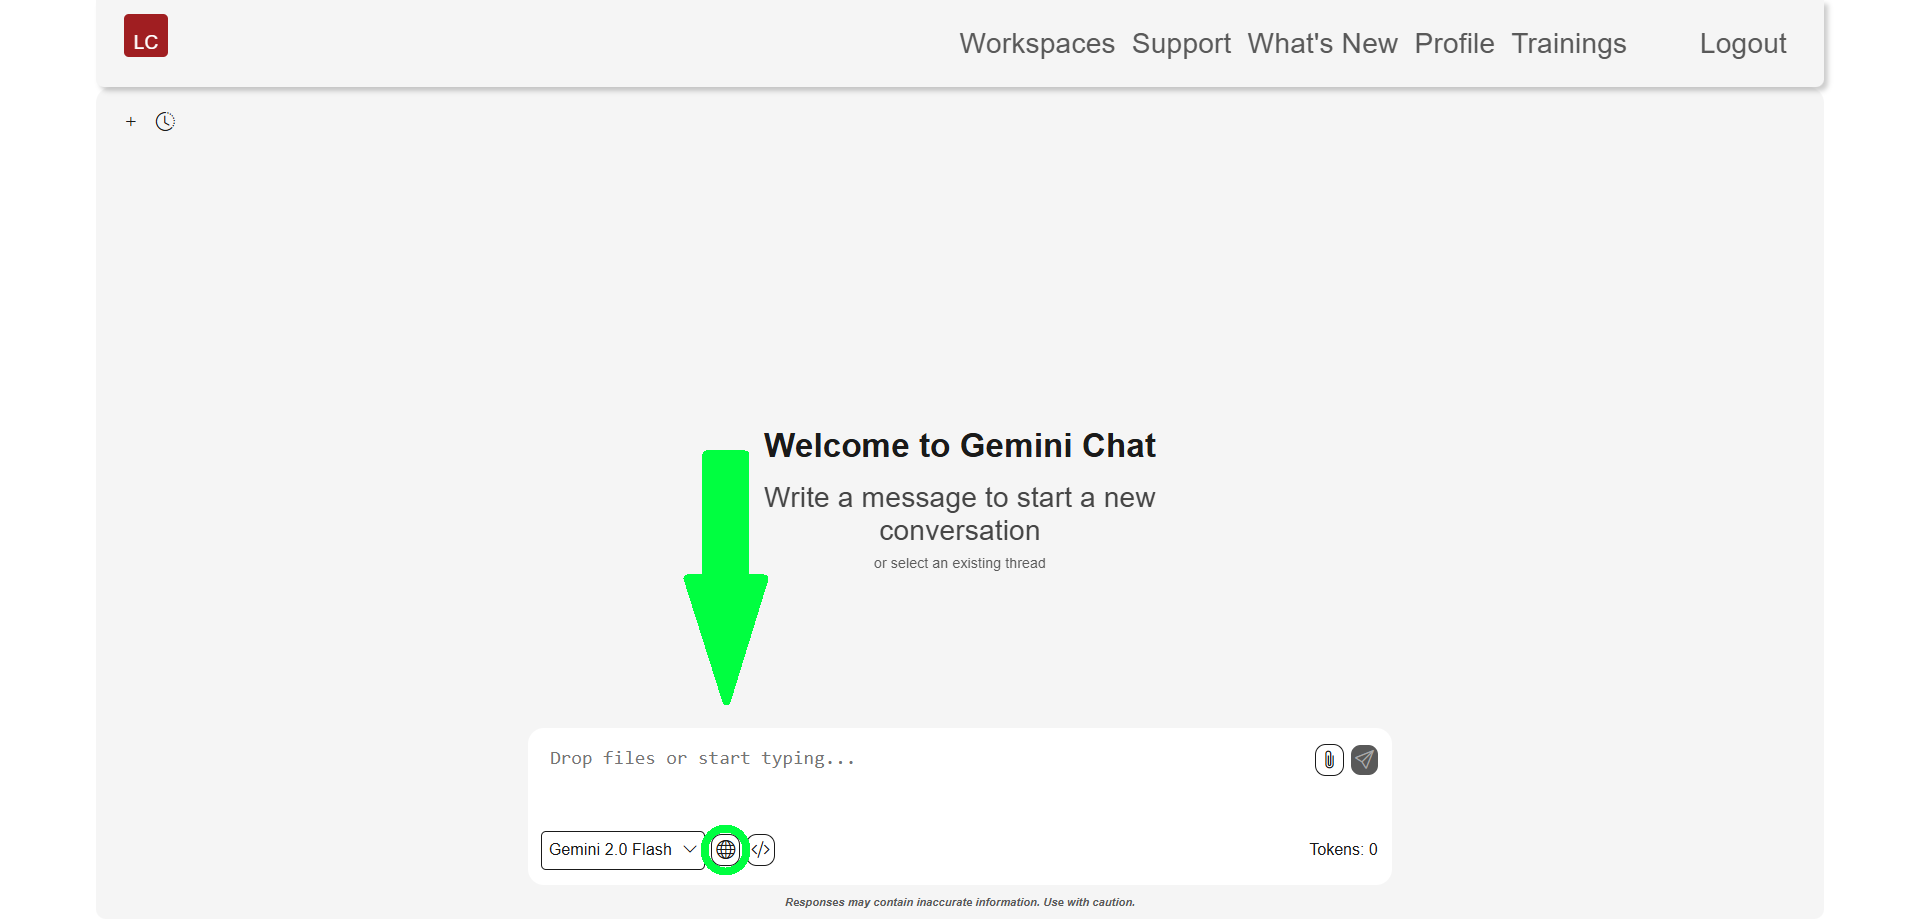Log out using Logout link
This screenshot has height=919, width=1920.
1743,44
